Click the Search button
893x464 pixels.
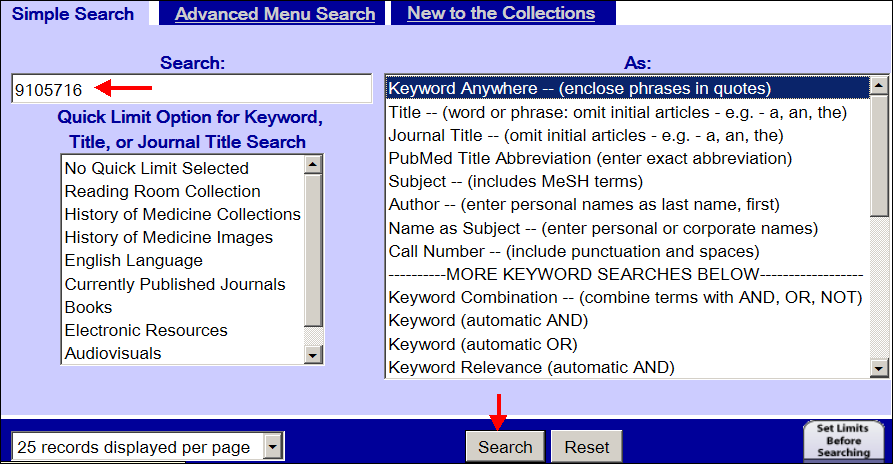(x=505, y=447)
